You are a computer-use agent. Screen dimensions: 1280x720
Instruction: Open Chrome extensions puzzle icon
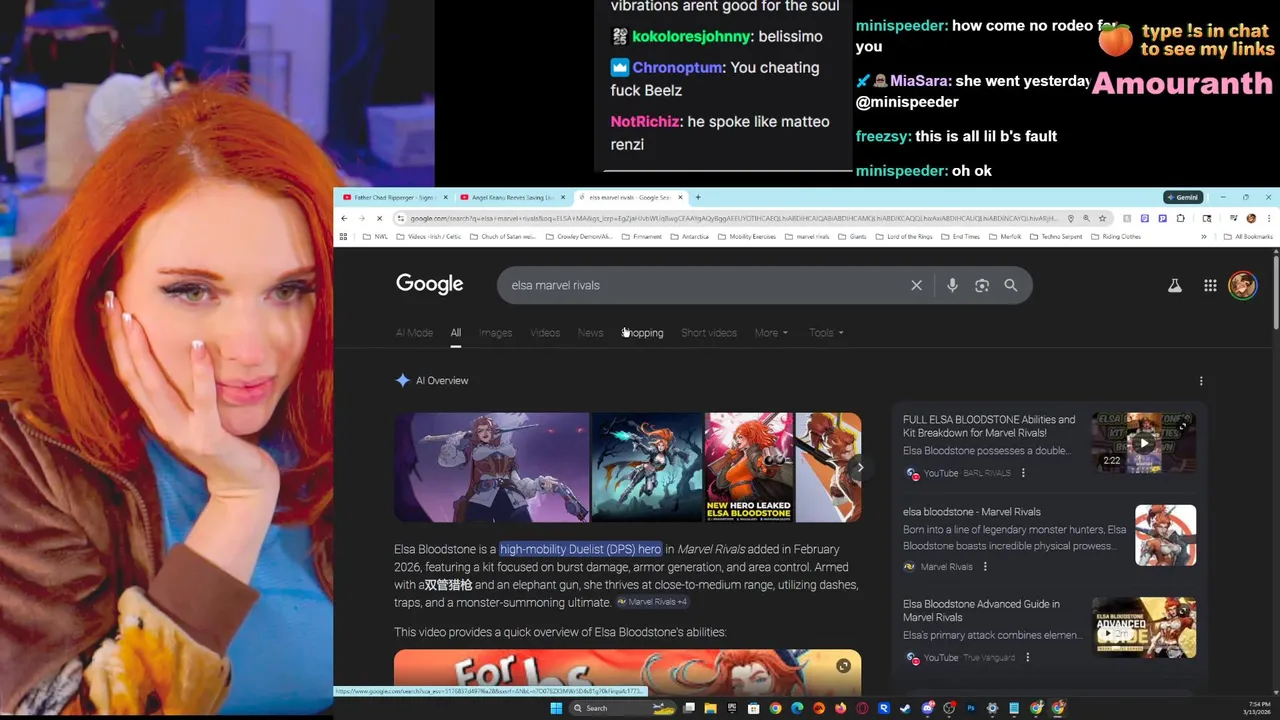tap(1180, 218)
